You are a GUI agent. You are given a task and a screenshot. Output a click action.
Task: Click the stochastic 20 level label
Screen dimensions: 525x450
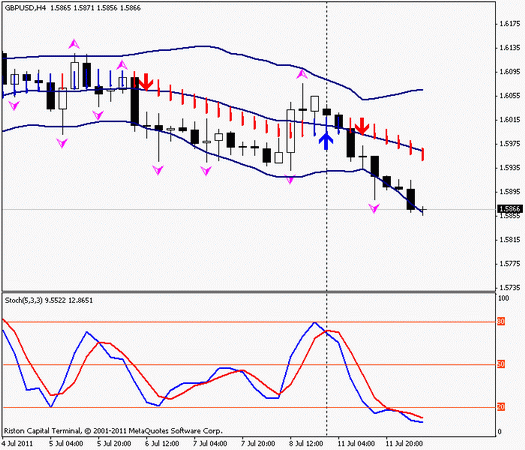point(501,407)
